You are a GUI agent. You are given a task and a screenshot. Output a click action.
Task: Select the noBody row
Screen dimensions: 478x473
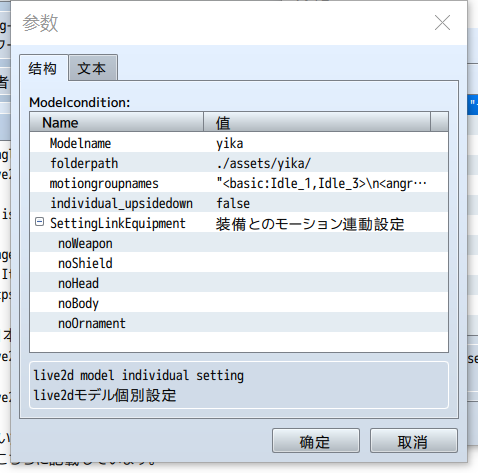tap(239, 303)
